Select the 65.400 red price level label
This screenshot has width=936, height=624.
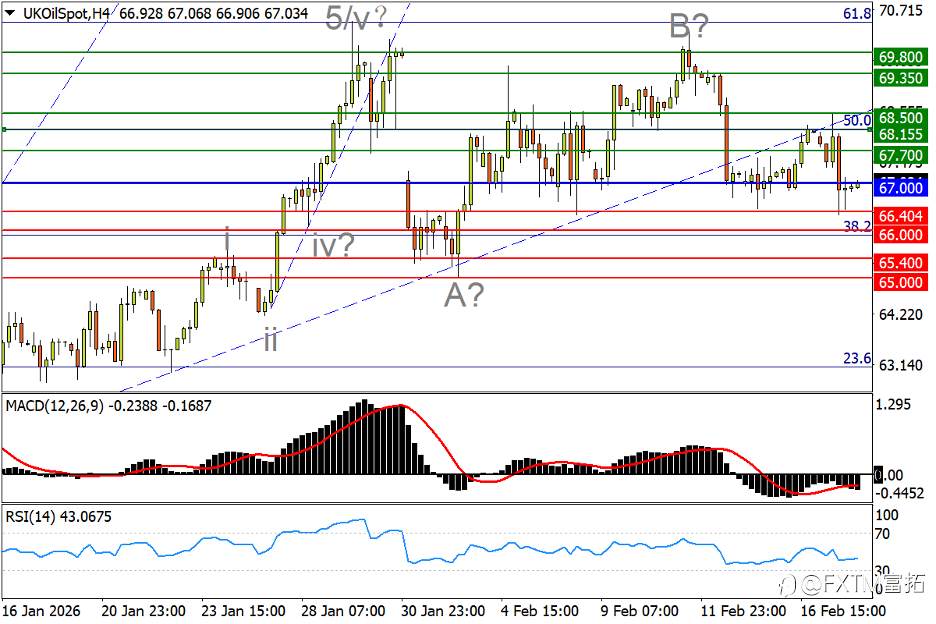(x=901, y=263)
